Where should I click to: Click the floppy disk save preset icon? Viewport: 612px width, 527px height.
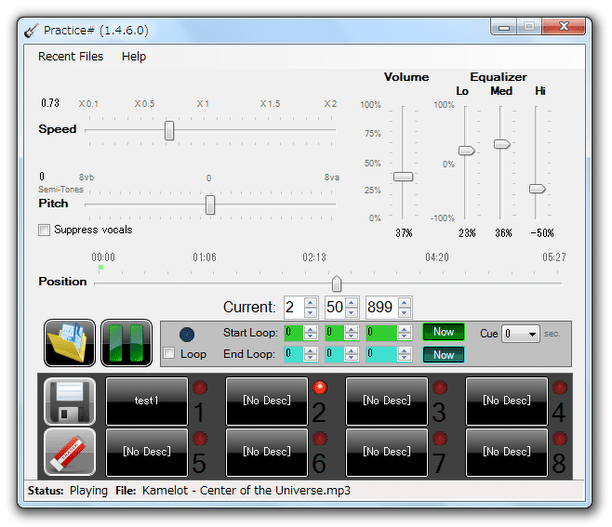[69, 401]
